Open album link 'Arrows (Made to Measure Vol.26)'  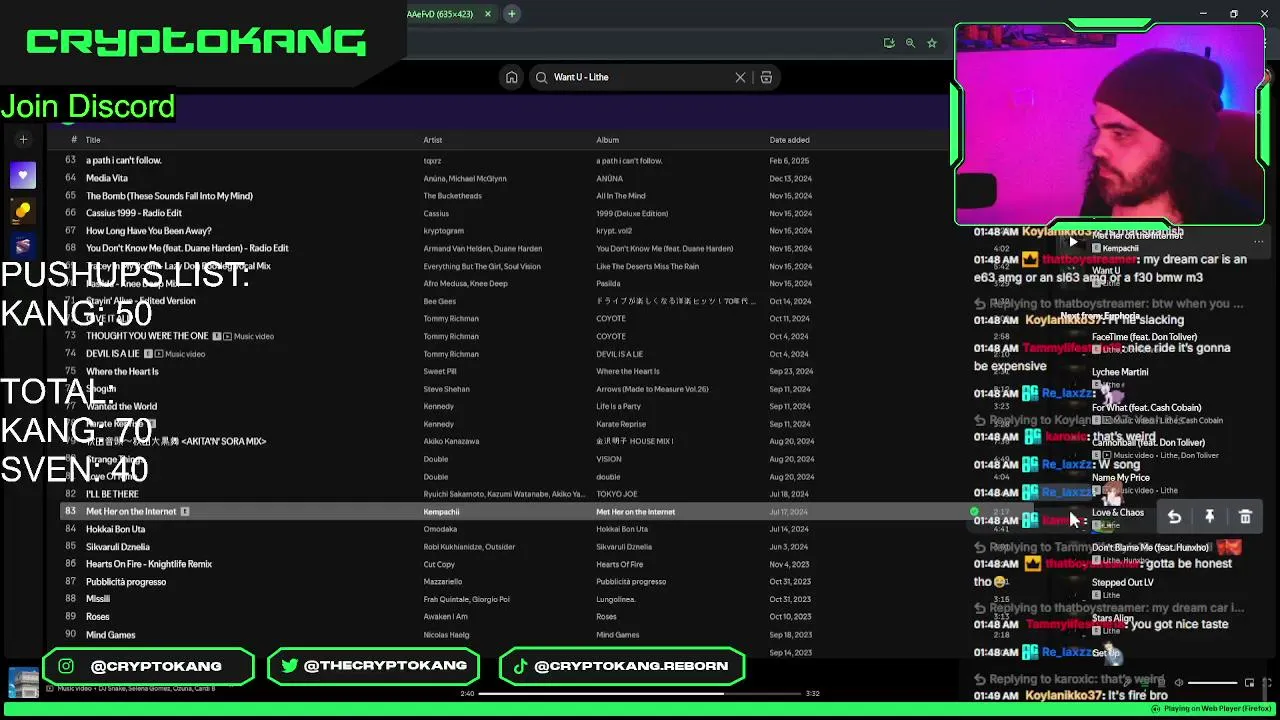pyautogui.click(x=652, y=389)
